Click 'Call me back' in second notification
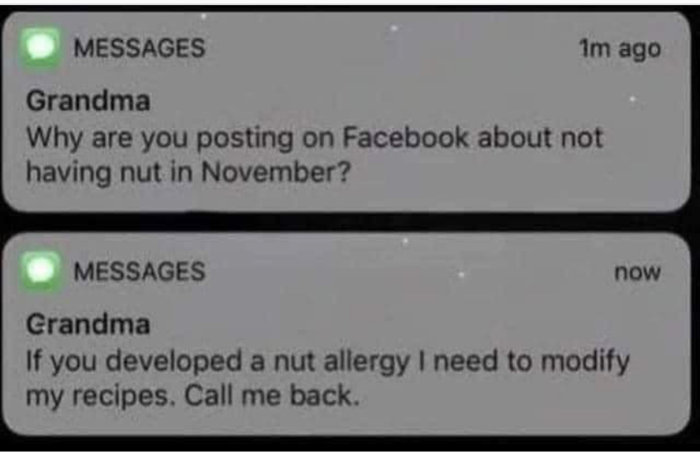Screen dimensions: 700x460 271,395
